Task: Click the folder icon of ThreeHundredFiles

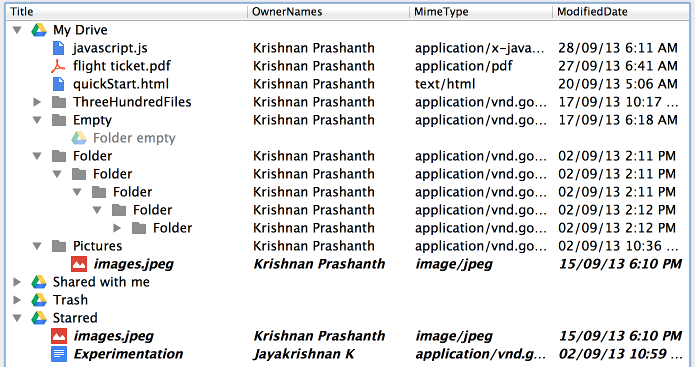Action: [59, 102]
